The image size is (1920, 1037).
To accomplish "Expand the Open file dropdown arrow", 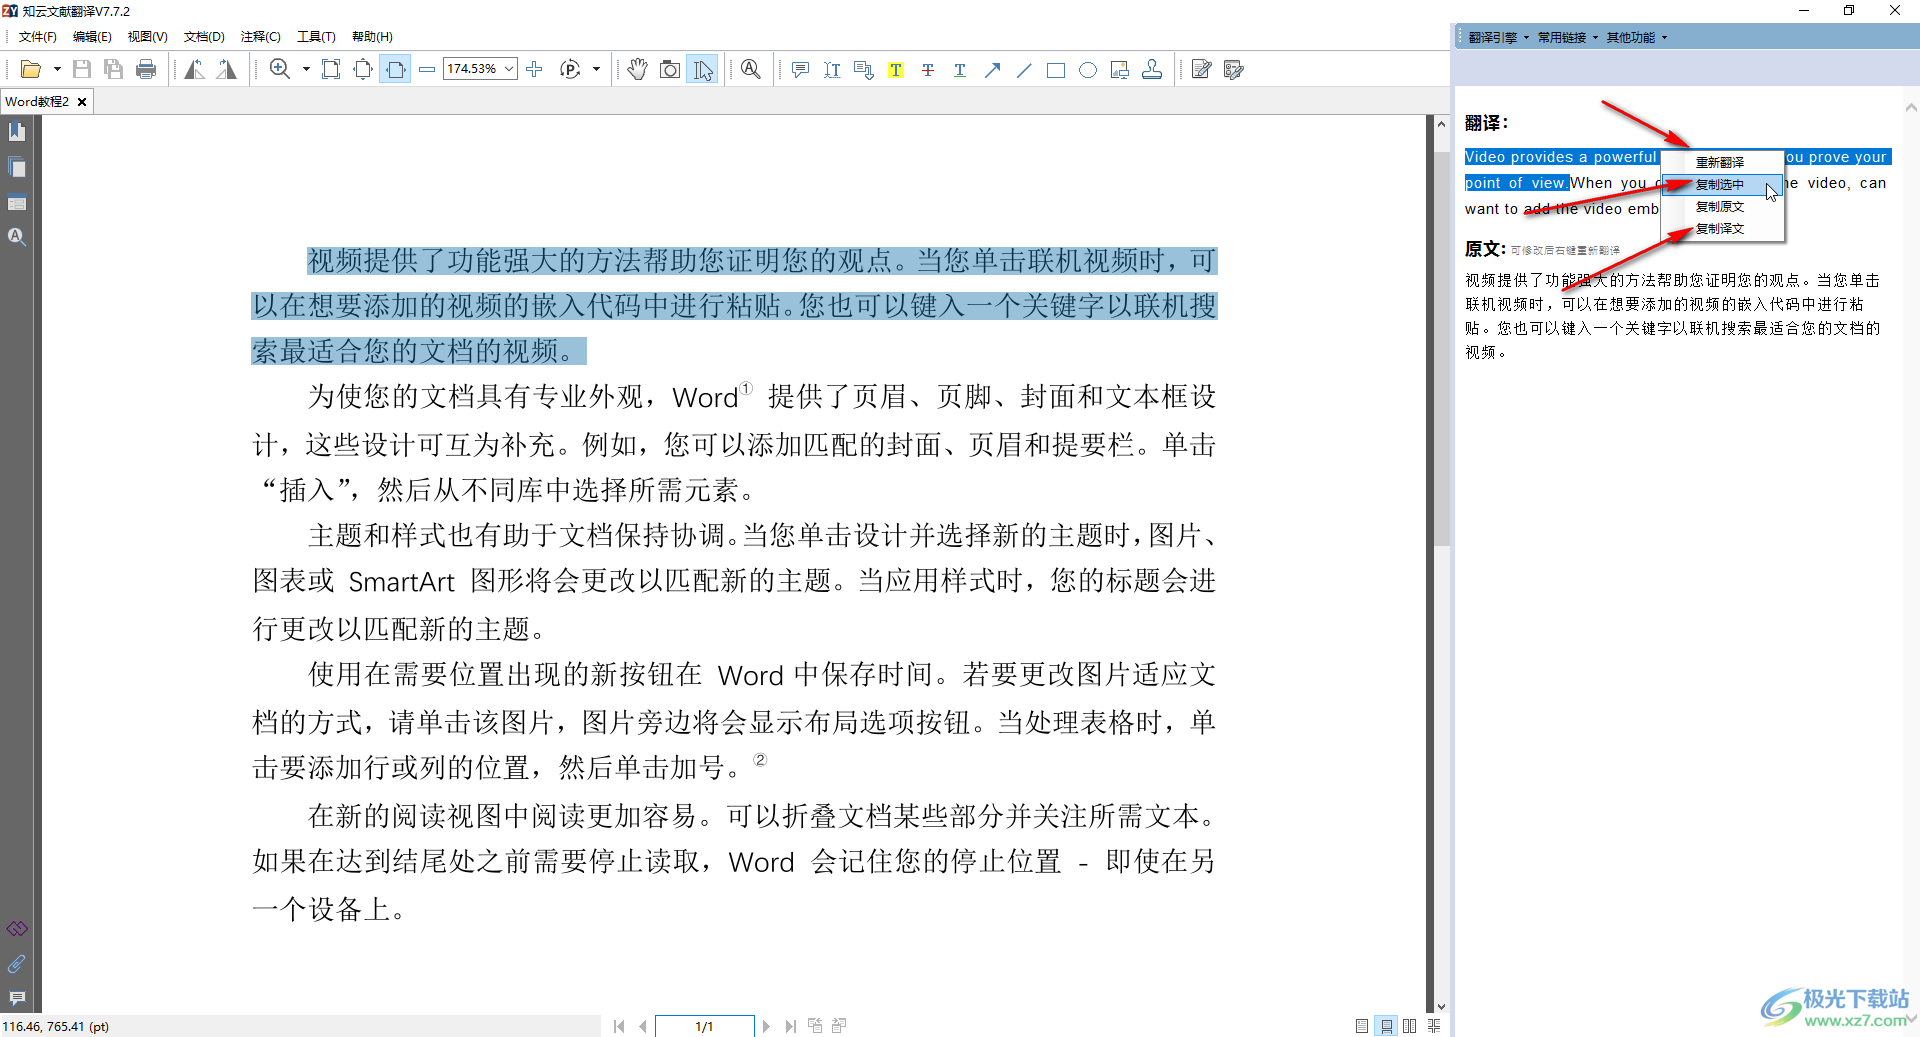I will tap(57, 70).
